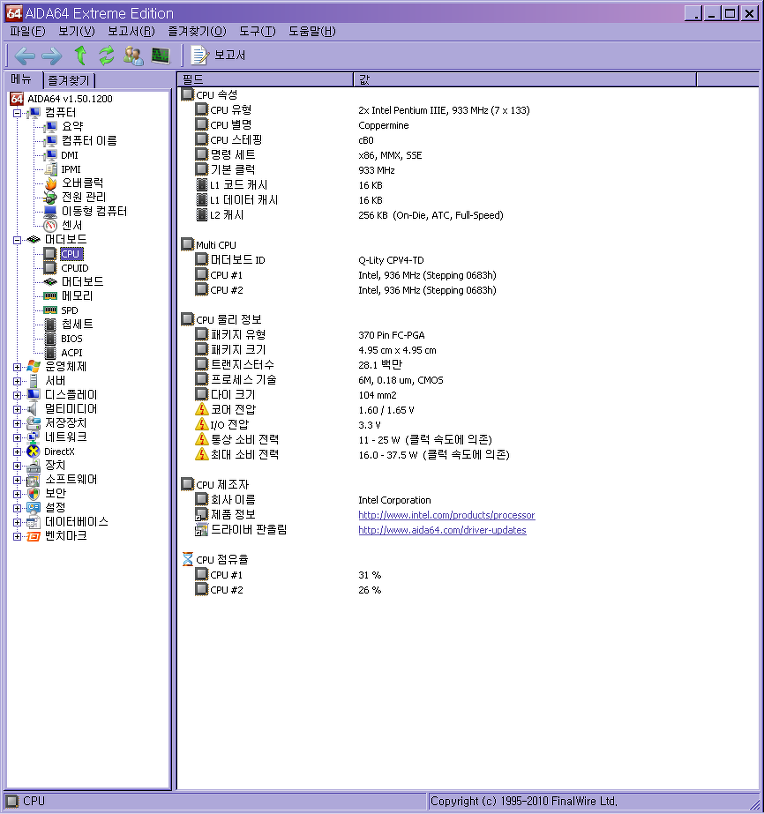Select the 칩세트 chipset icon

tap(50, 324)
